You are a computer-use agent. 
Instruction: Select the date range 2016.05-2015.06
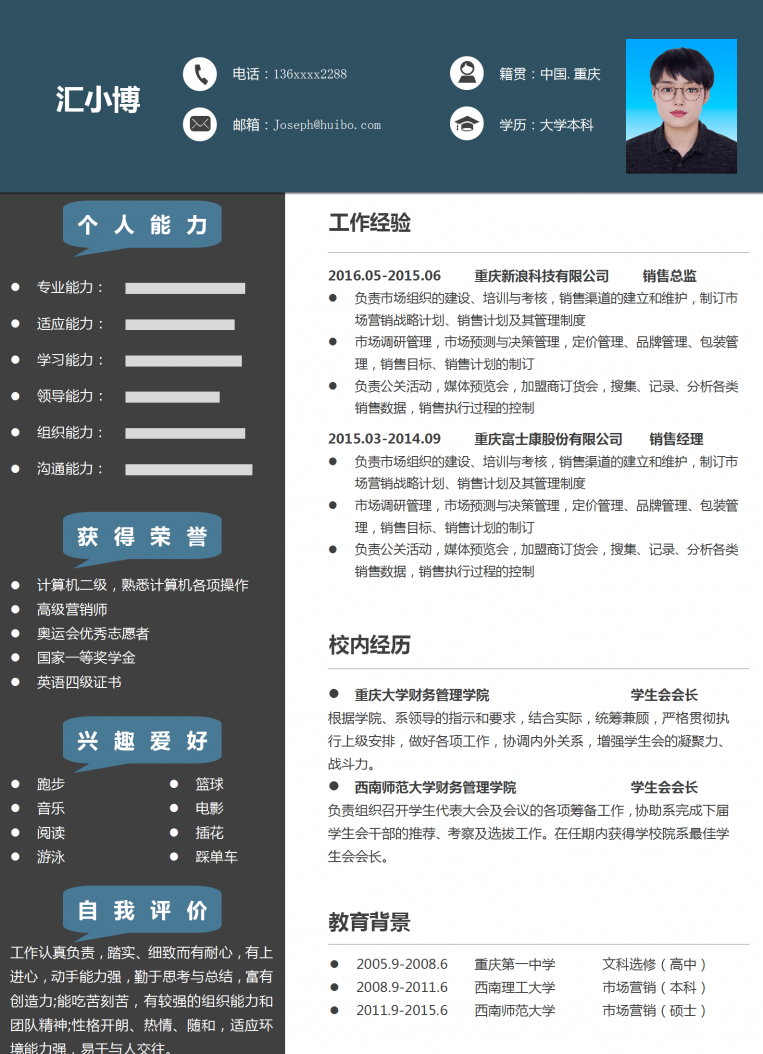pos(385,276)
